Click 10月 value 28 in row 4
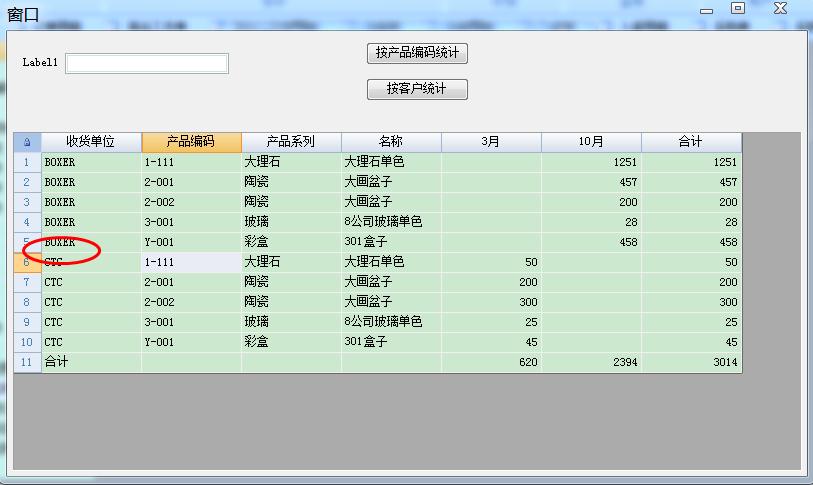The height and width of the screenshot is (485, 813). pyautogui.click(x=592, y=223)
